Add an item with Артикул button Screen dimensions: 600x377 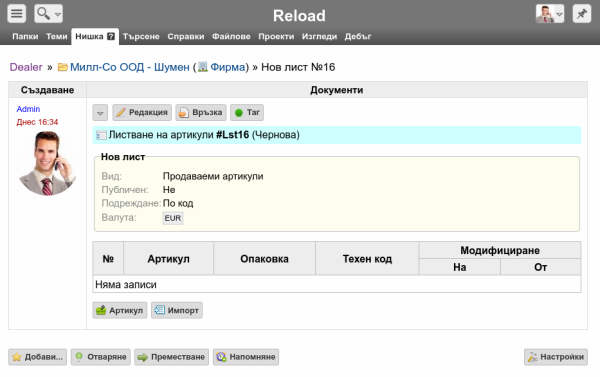coord(120,310)
